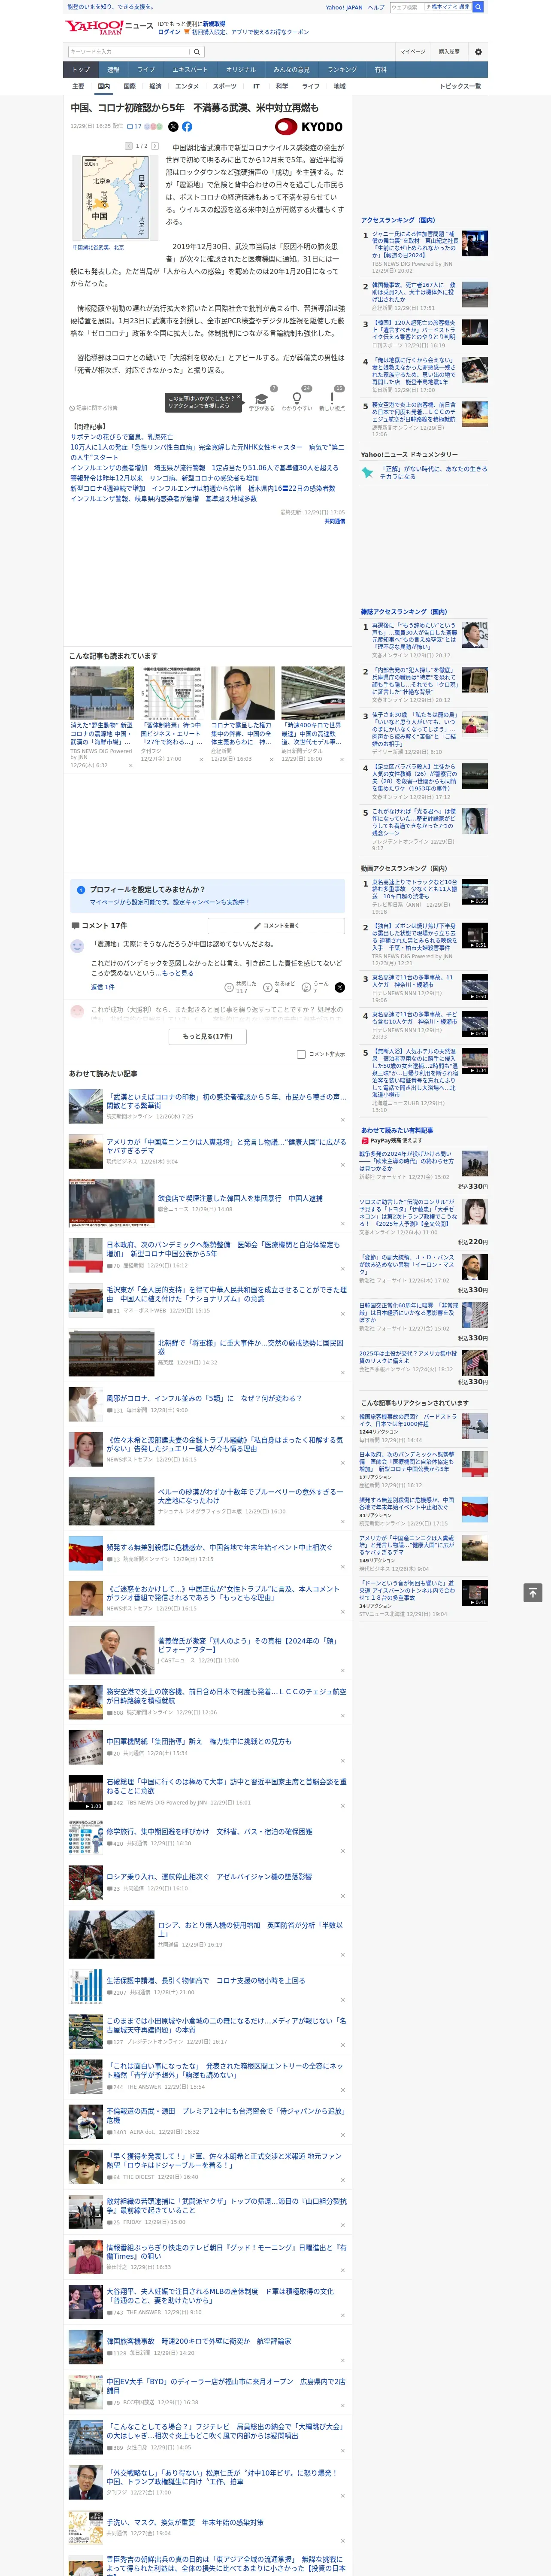Click next arrow on map image pager

click(x=155, y=146)
